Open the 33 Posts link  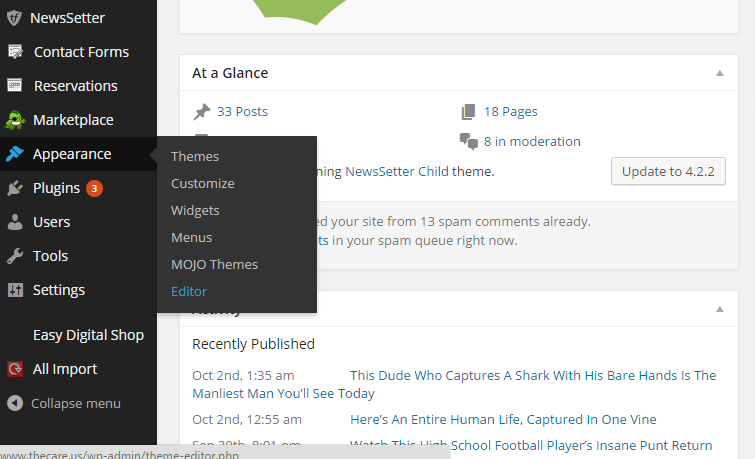tap(242, 112)
